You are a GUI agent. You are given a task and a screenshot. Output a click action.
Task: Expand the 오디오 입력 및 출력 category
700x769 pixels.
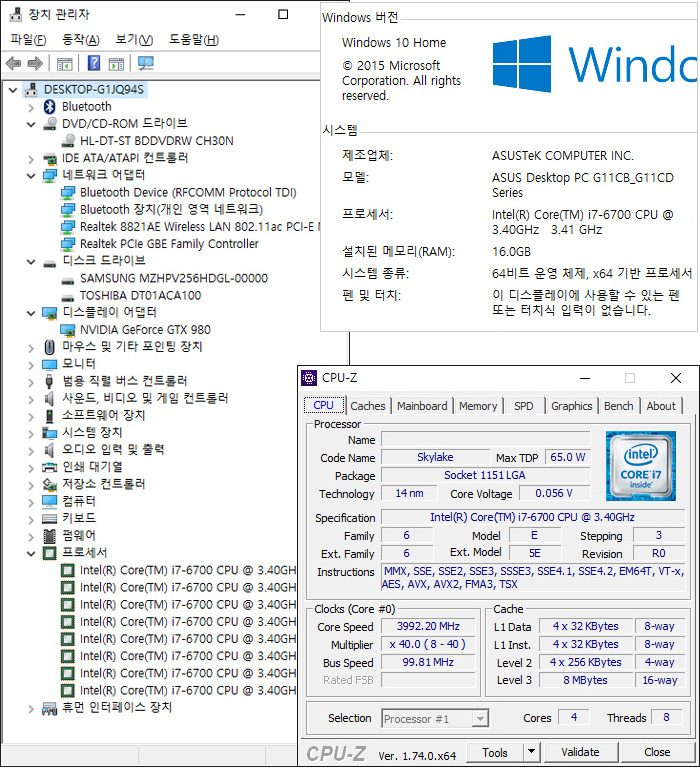click(x=31, y=451)
